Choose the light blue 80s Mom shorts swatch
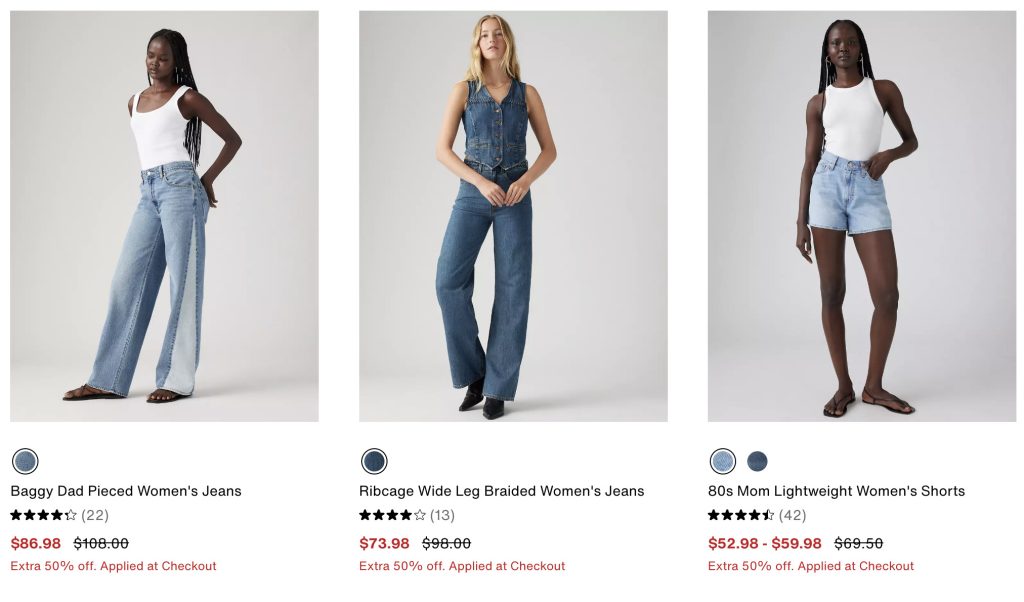The image size is (1024, 602). [x=722, y=461]
